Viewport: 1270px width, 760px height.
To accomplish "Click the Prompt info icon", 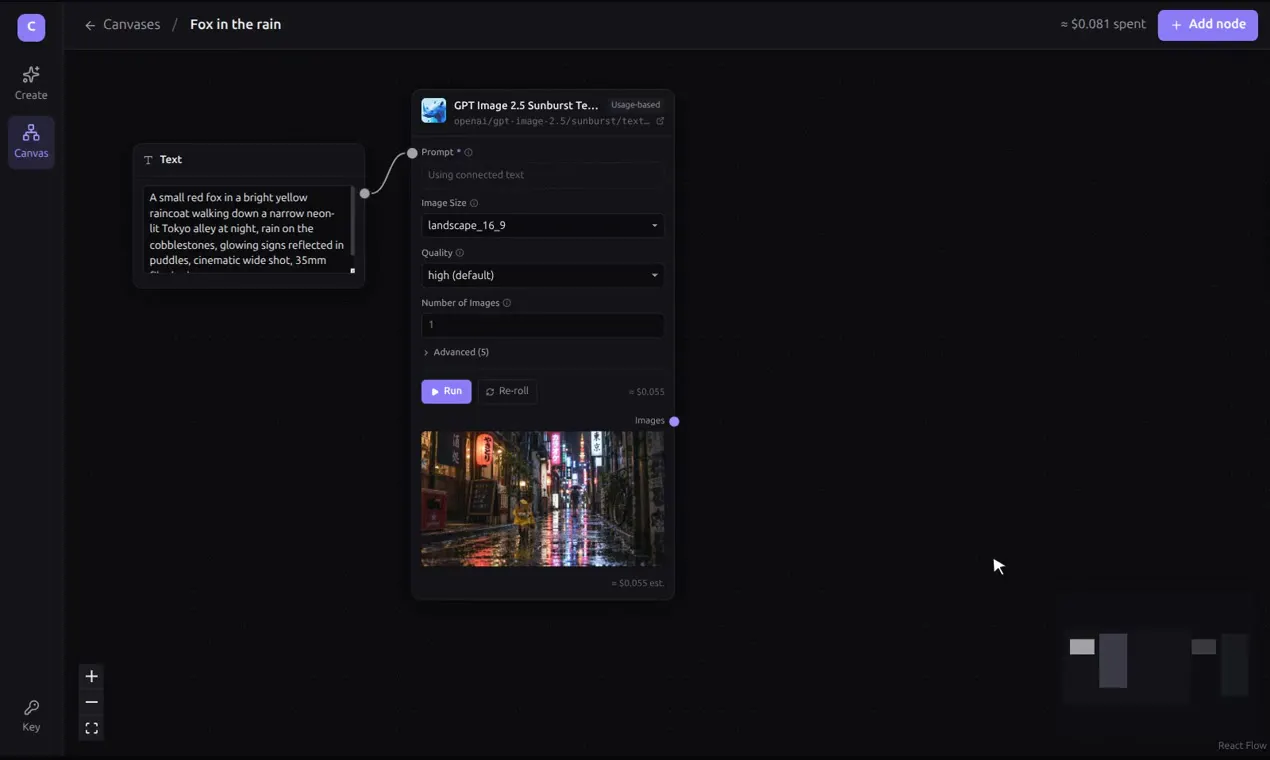I will pyautogui.click(x=469, y=153).
